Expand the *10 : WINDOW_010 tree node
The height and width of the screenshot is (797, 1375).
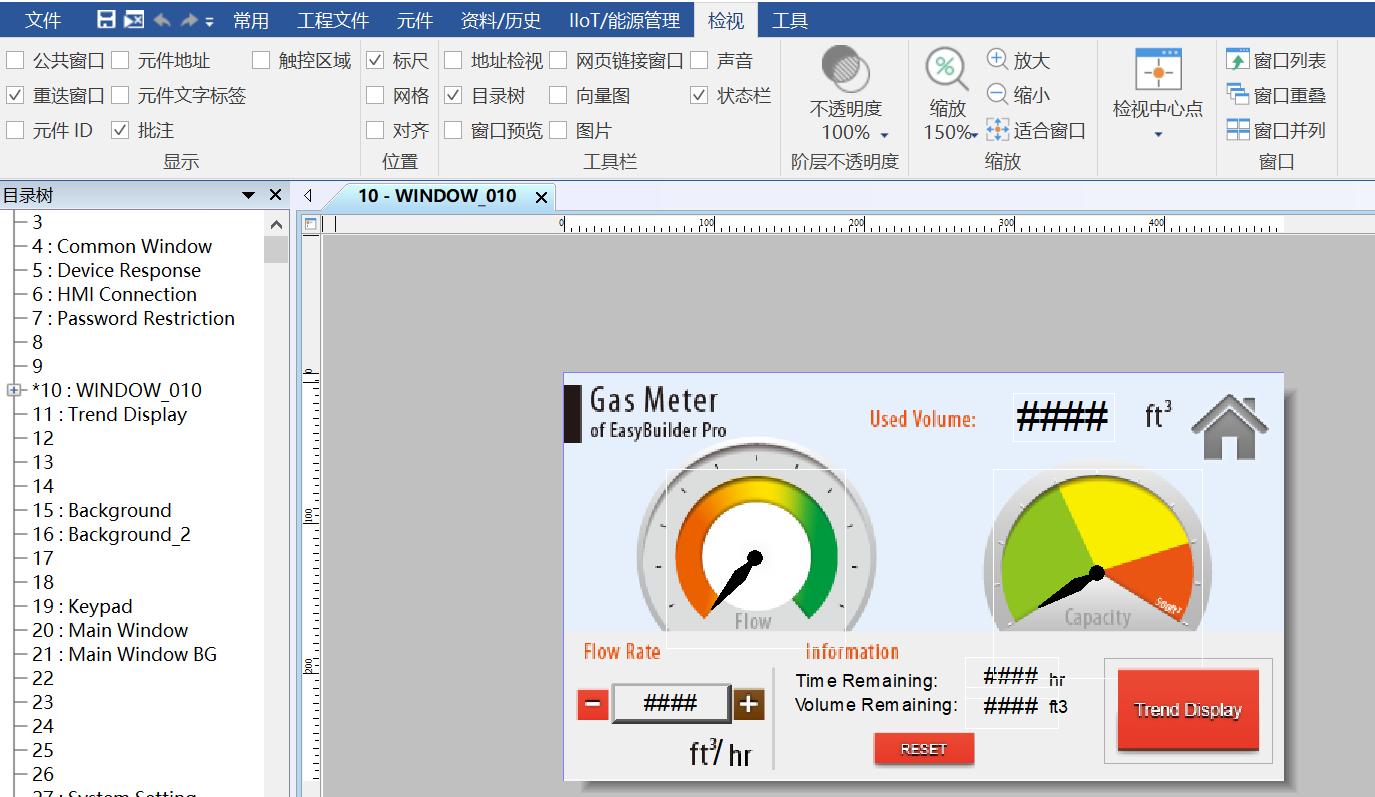pyautogui.click(x=14, y=390)
